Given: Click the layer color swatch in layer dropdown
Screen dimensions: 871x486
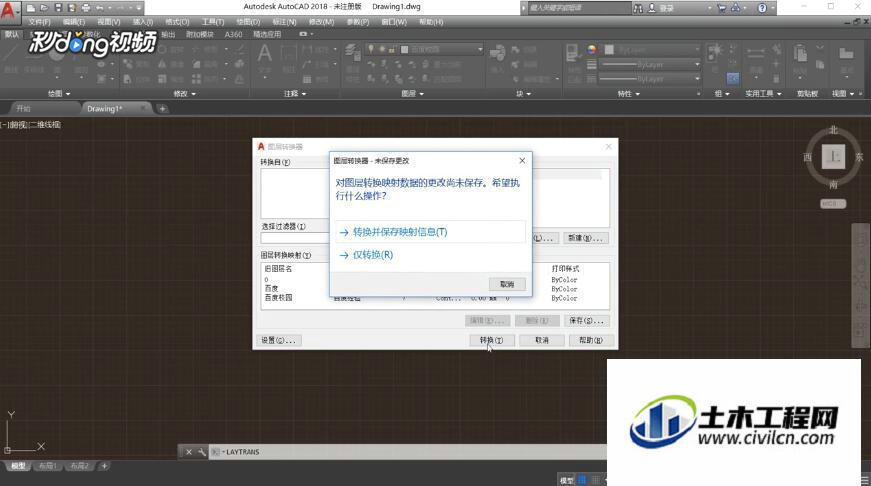Looking at the screenshot, I should (x=404, y=49).
